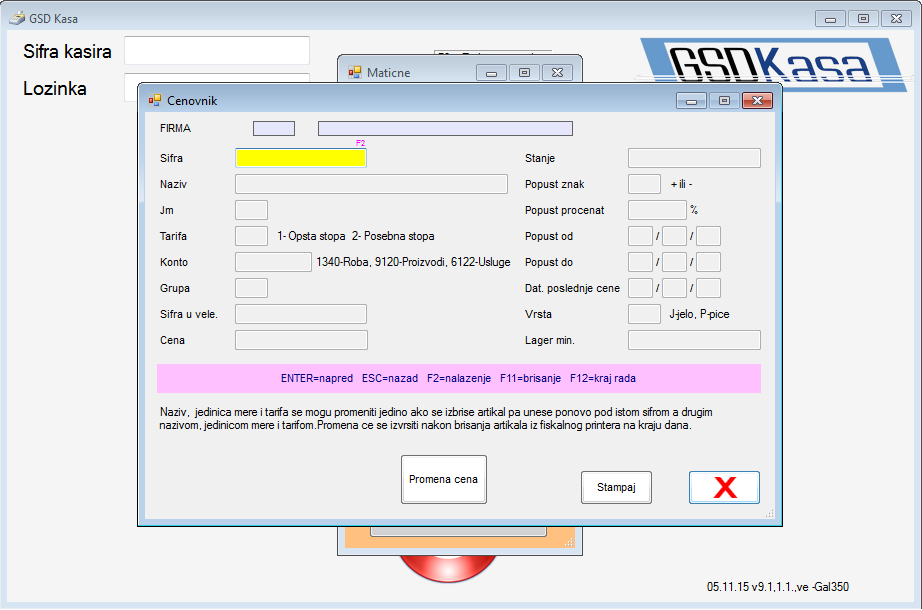Minimize the Maticne window
The height and width of the screenshot is (610, 922).
pyautogui.click(x=490, y=72)
